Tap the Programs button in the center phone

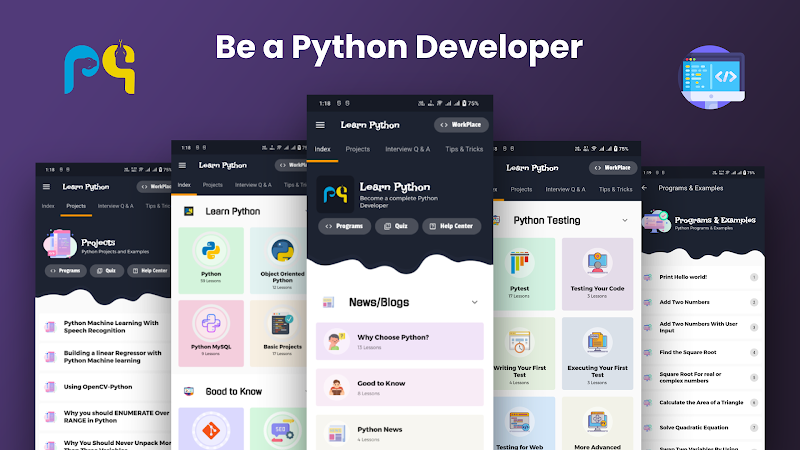344,226
